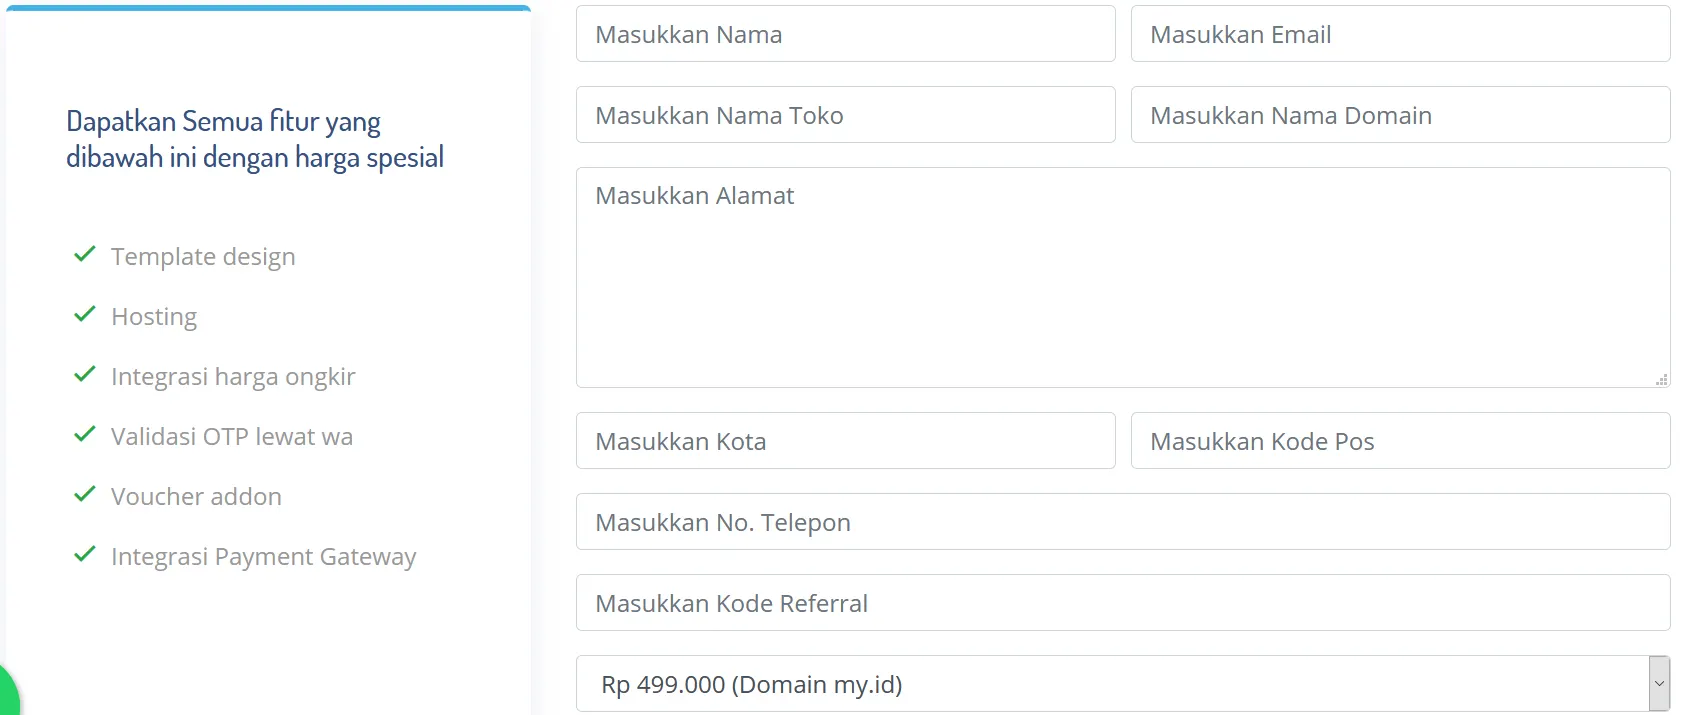Click the checkmark beside Integrasi harga ongkir
Image resolution: width=1681 pixels, height=715 pixels.
[x=85, y=375]
